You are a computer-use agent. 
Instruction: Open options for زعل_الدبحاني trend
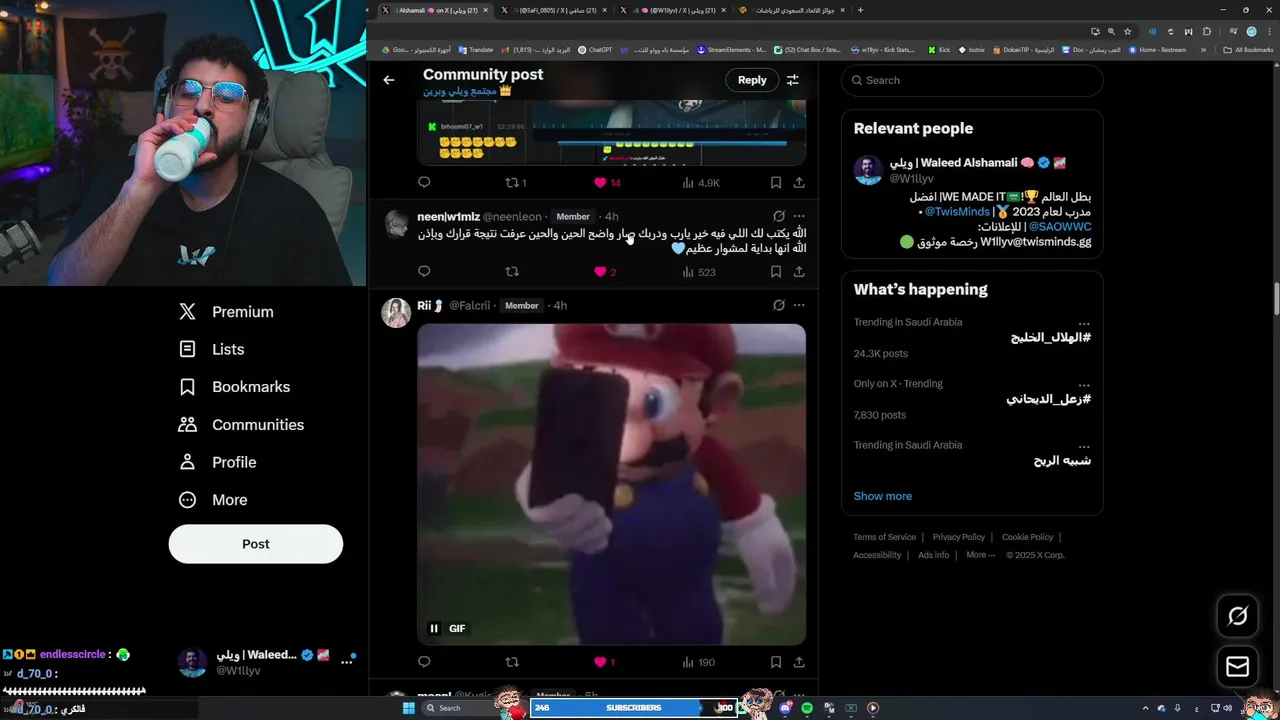pyautogui.click(x=1084, y=384)
